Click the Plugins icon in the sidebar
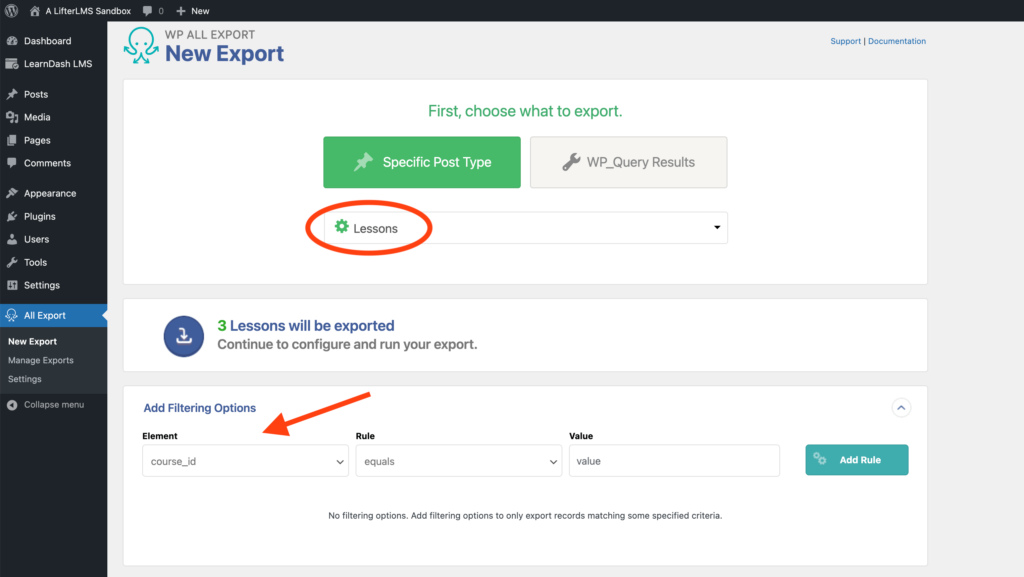This screenshot has height=577, width=1024. coord(12,216)
